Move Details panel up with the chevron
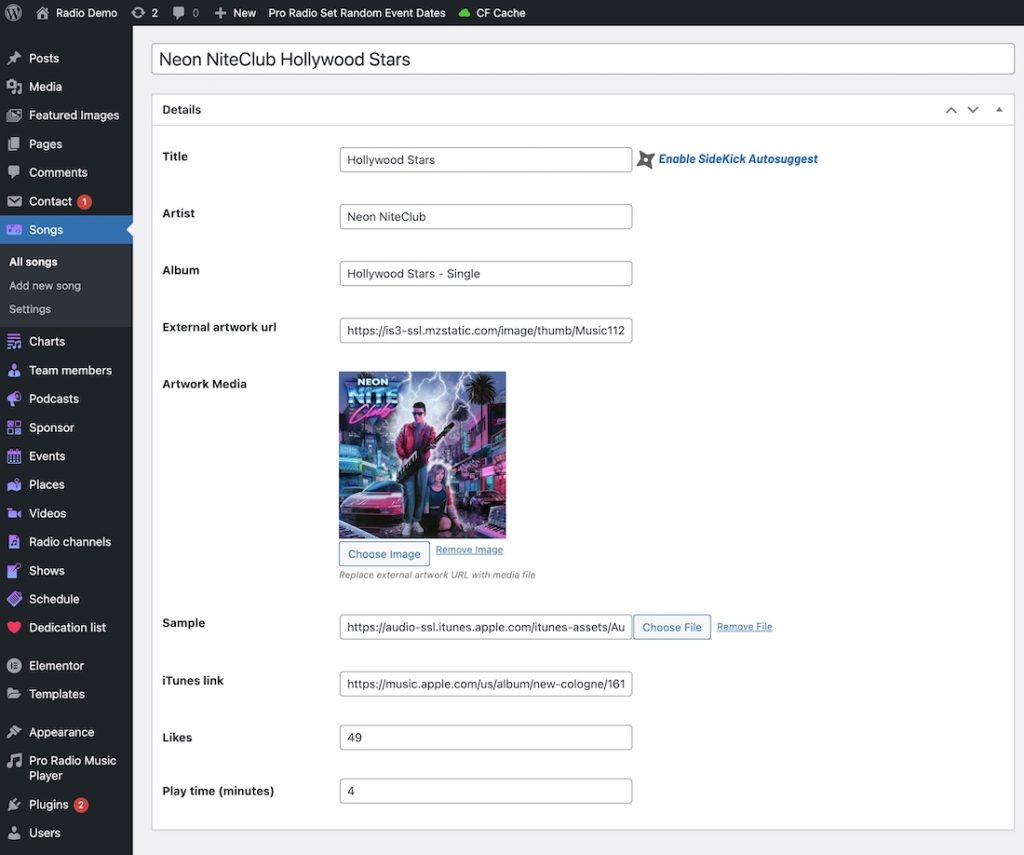Screen dimensions: 1024x855 950,109
